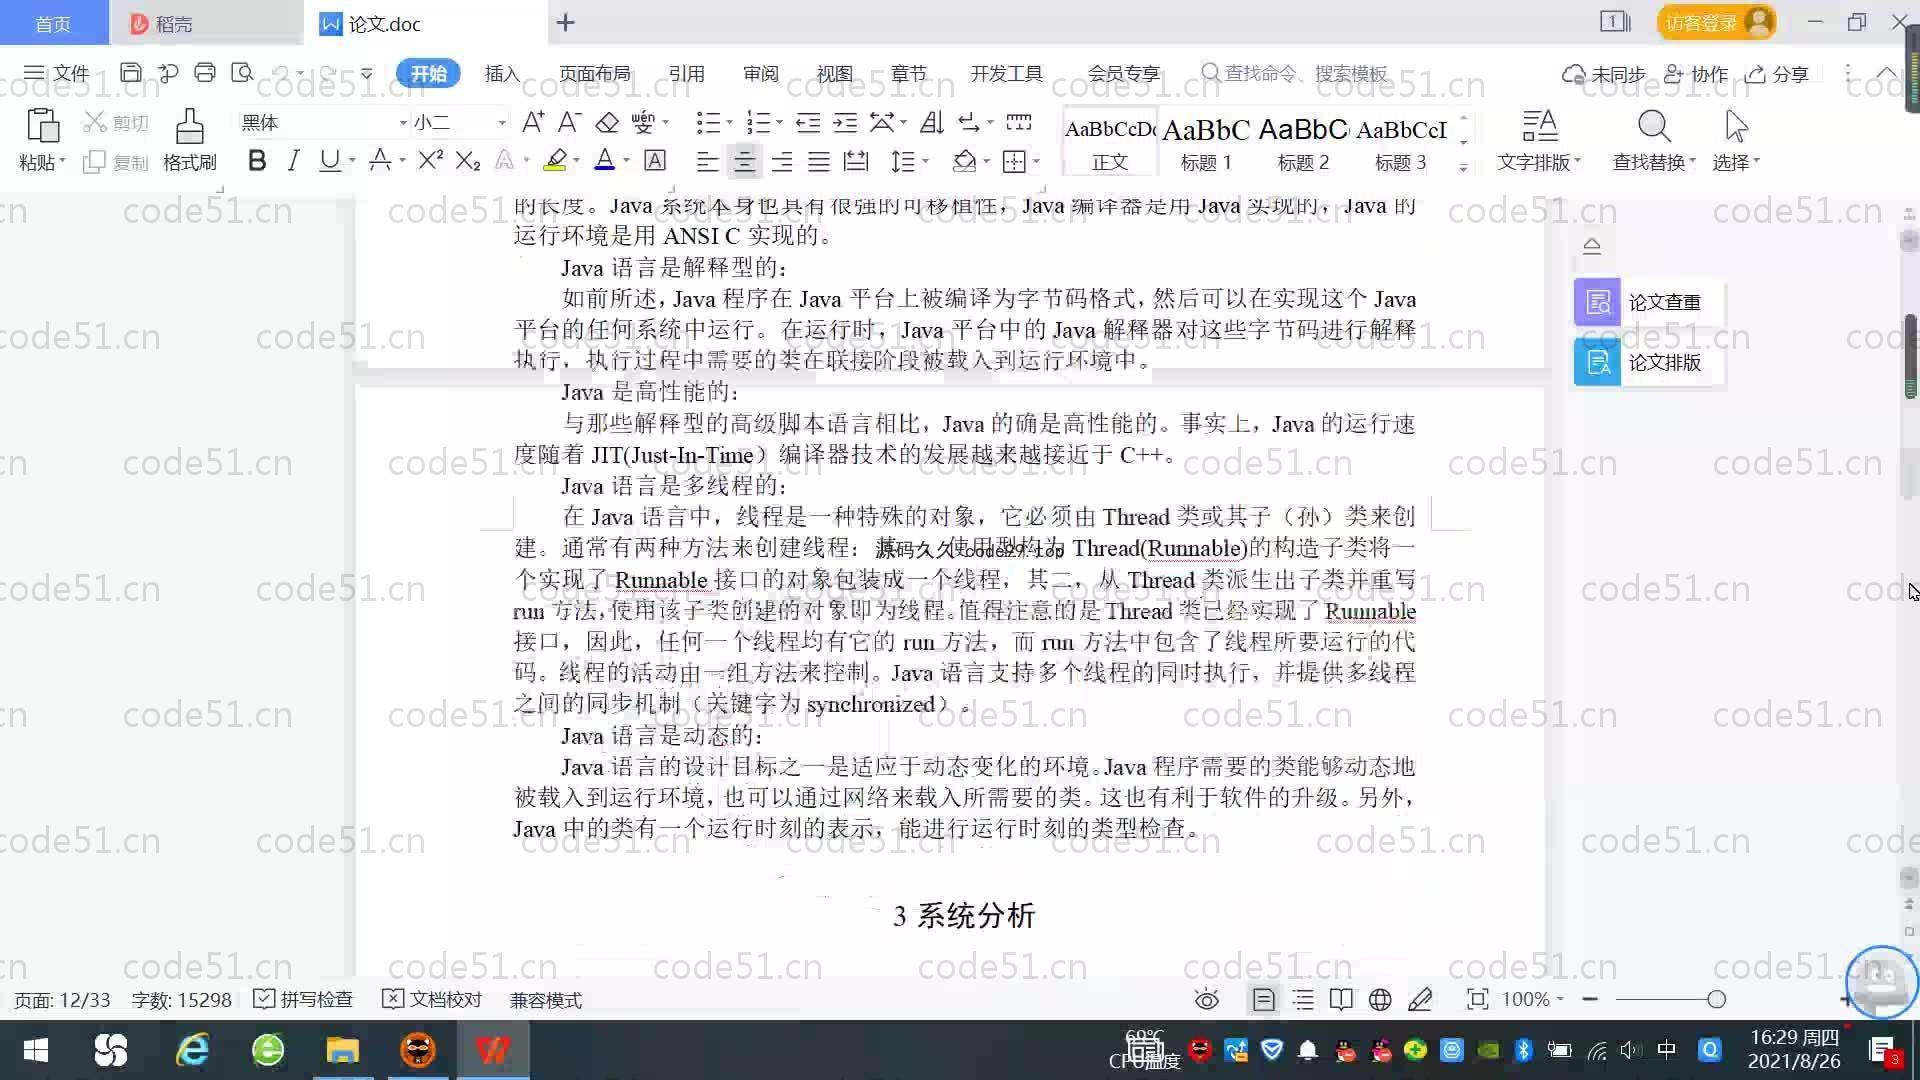
Task: Click the zoom slider handle
Action: point(1717,999)
